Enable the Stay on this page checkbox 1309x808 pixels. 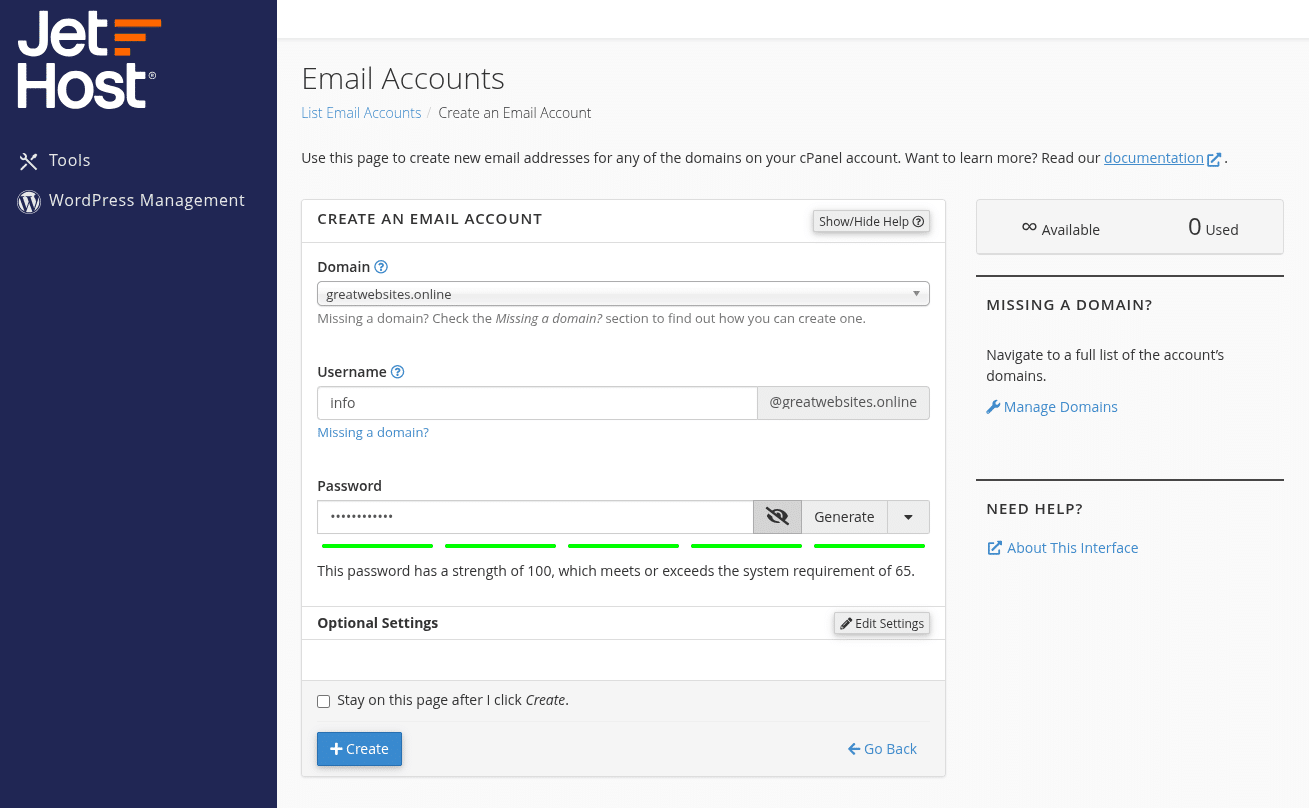pos(323,701)
